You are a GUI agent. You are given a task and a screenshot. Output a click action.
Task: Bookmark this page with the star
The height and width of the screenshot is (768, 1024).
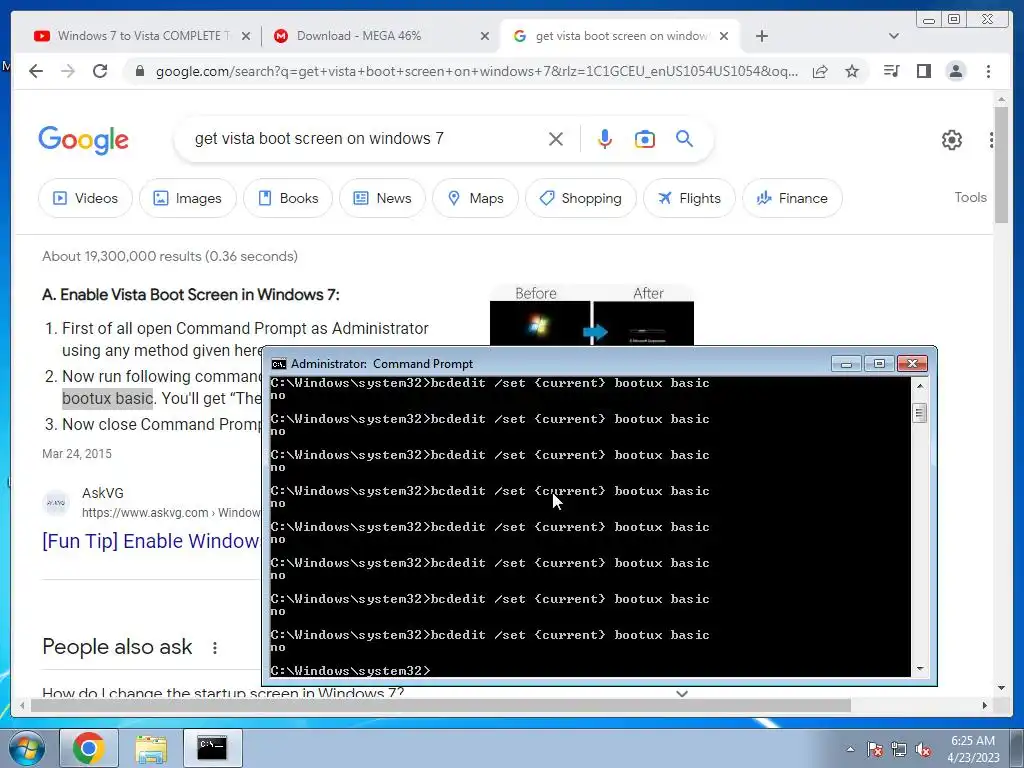852,71
